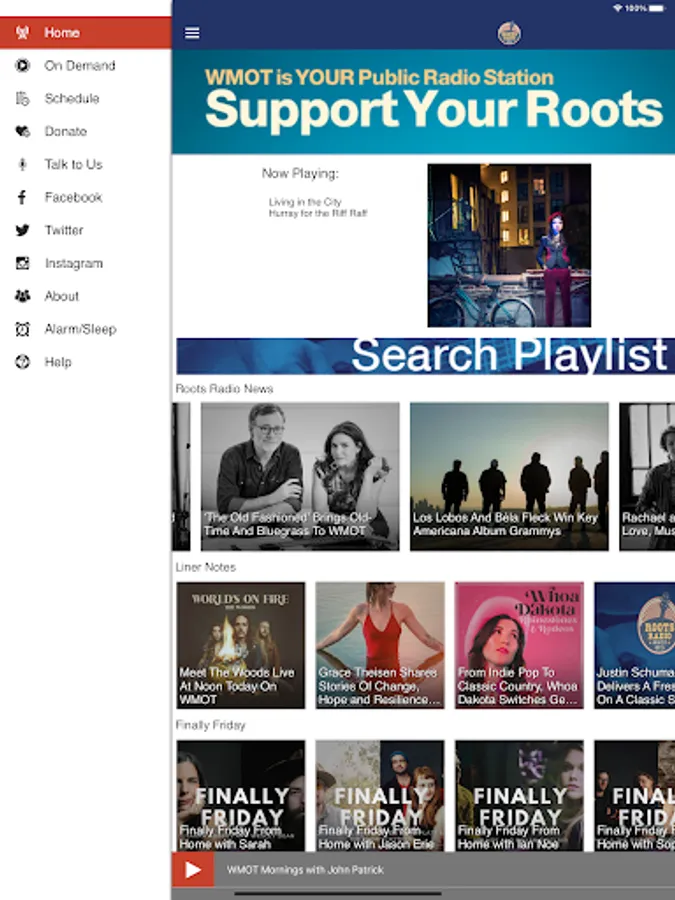The image size is (675, 900).
Task: Open the About menu entry
Action: click(86, 296)
